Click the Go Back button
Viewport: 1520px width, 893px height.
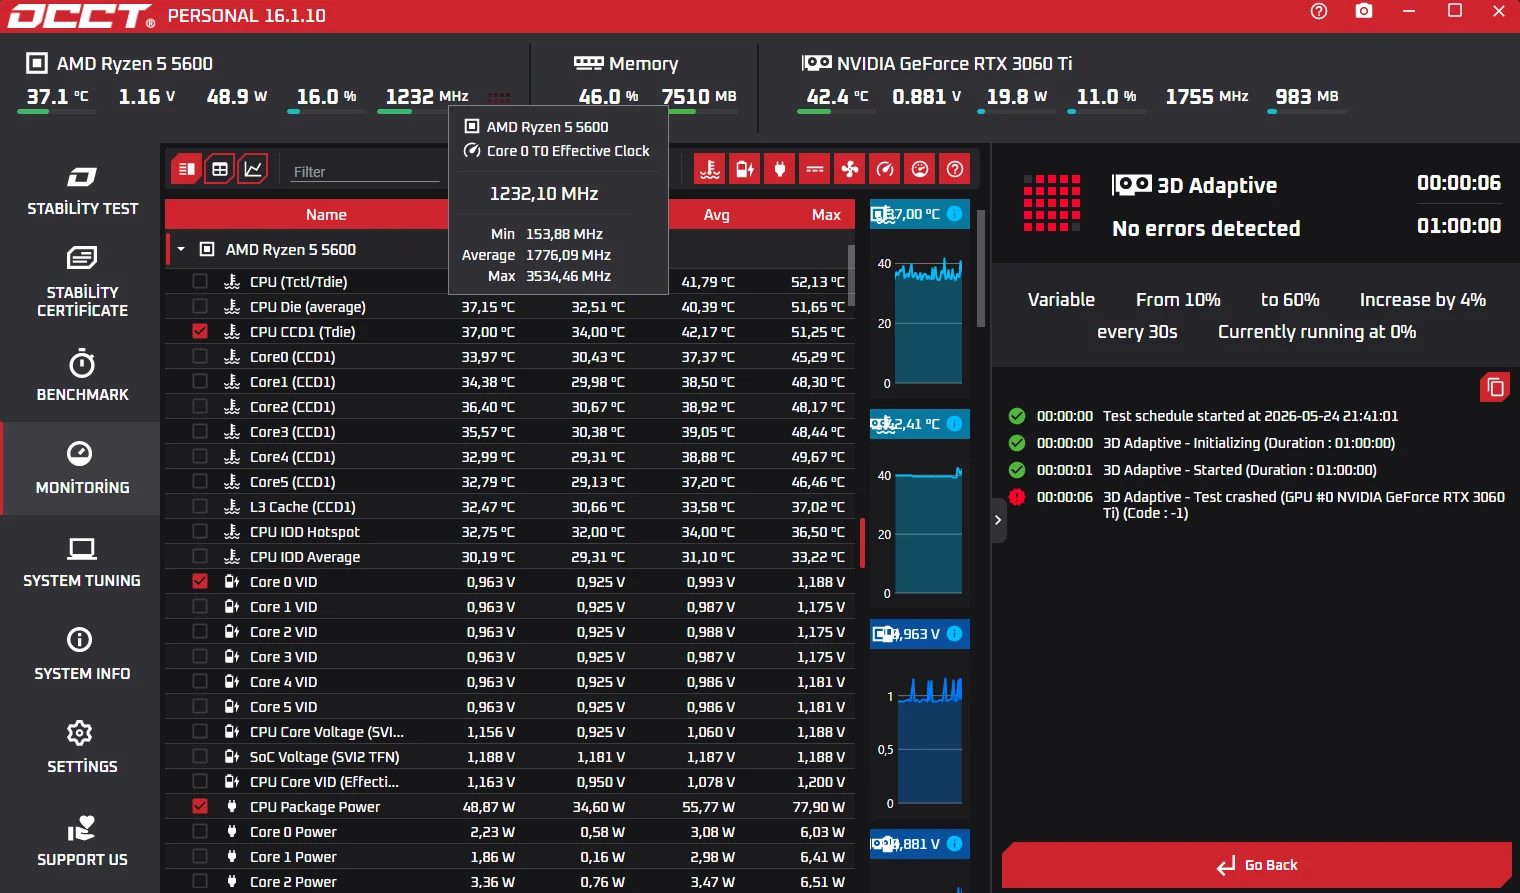[x=1256, y=865]
